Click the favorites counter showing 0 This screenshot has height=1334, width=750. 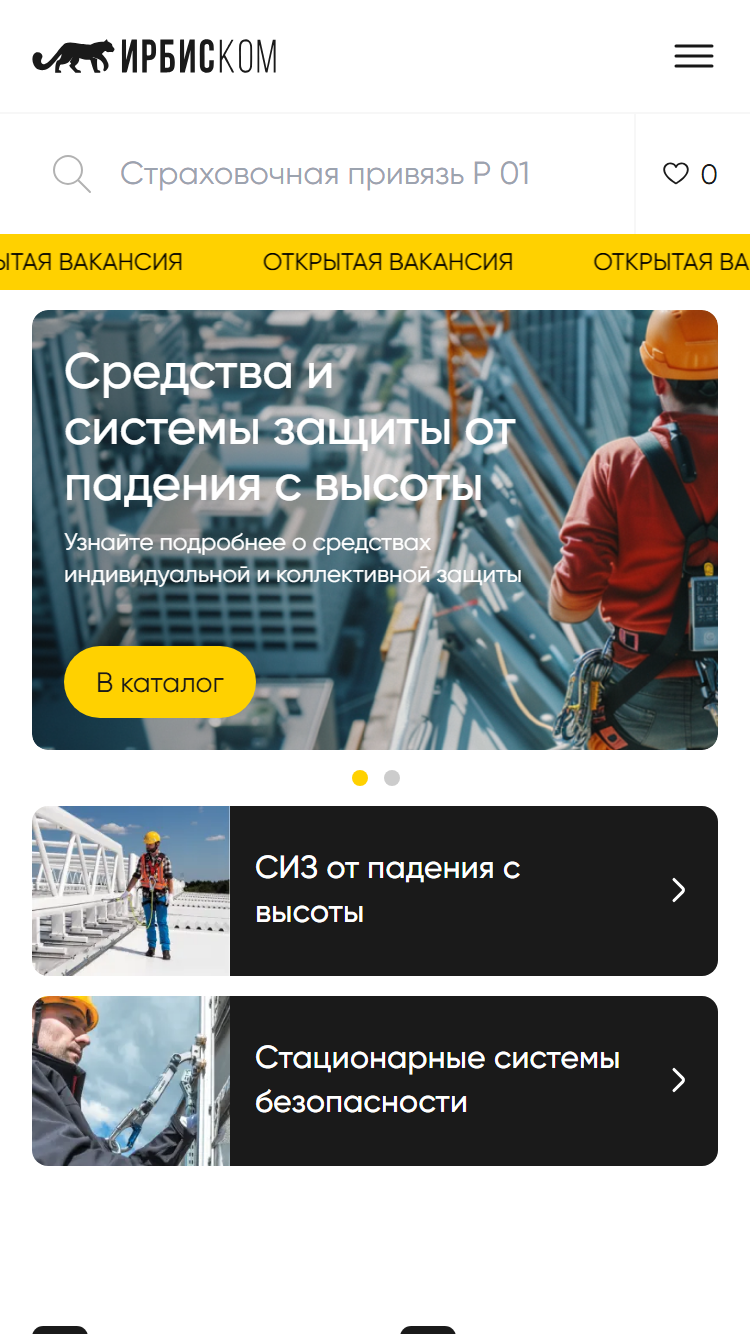click(x=708, y=175)
